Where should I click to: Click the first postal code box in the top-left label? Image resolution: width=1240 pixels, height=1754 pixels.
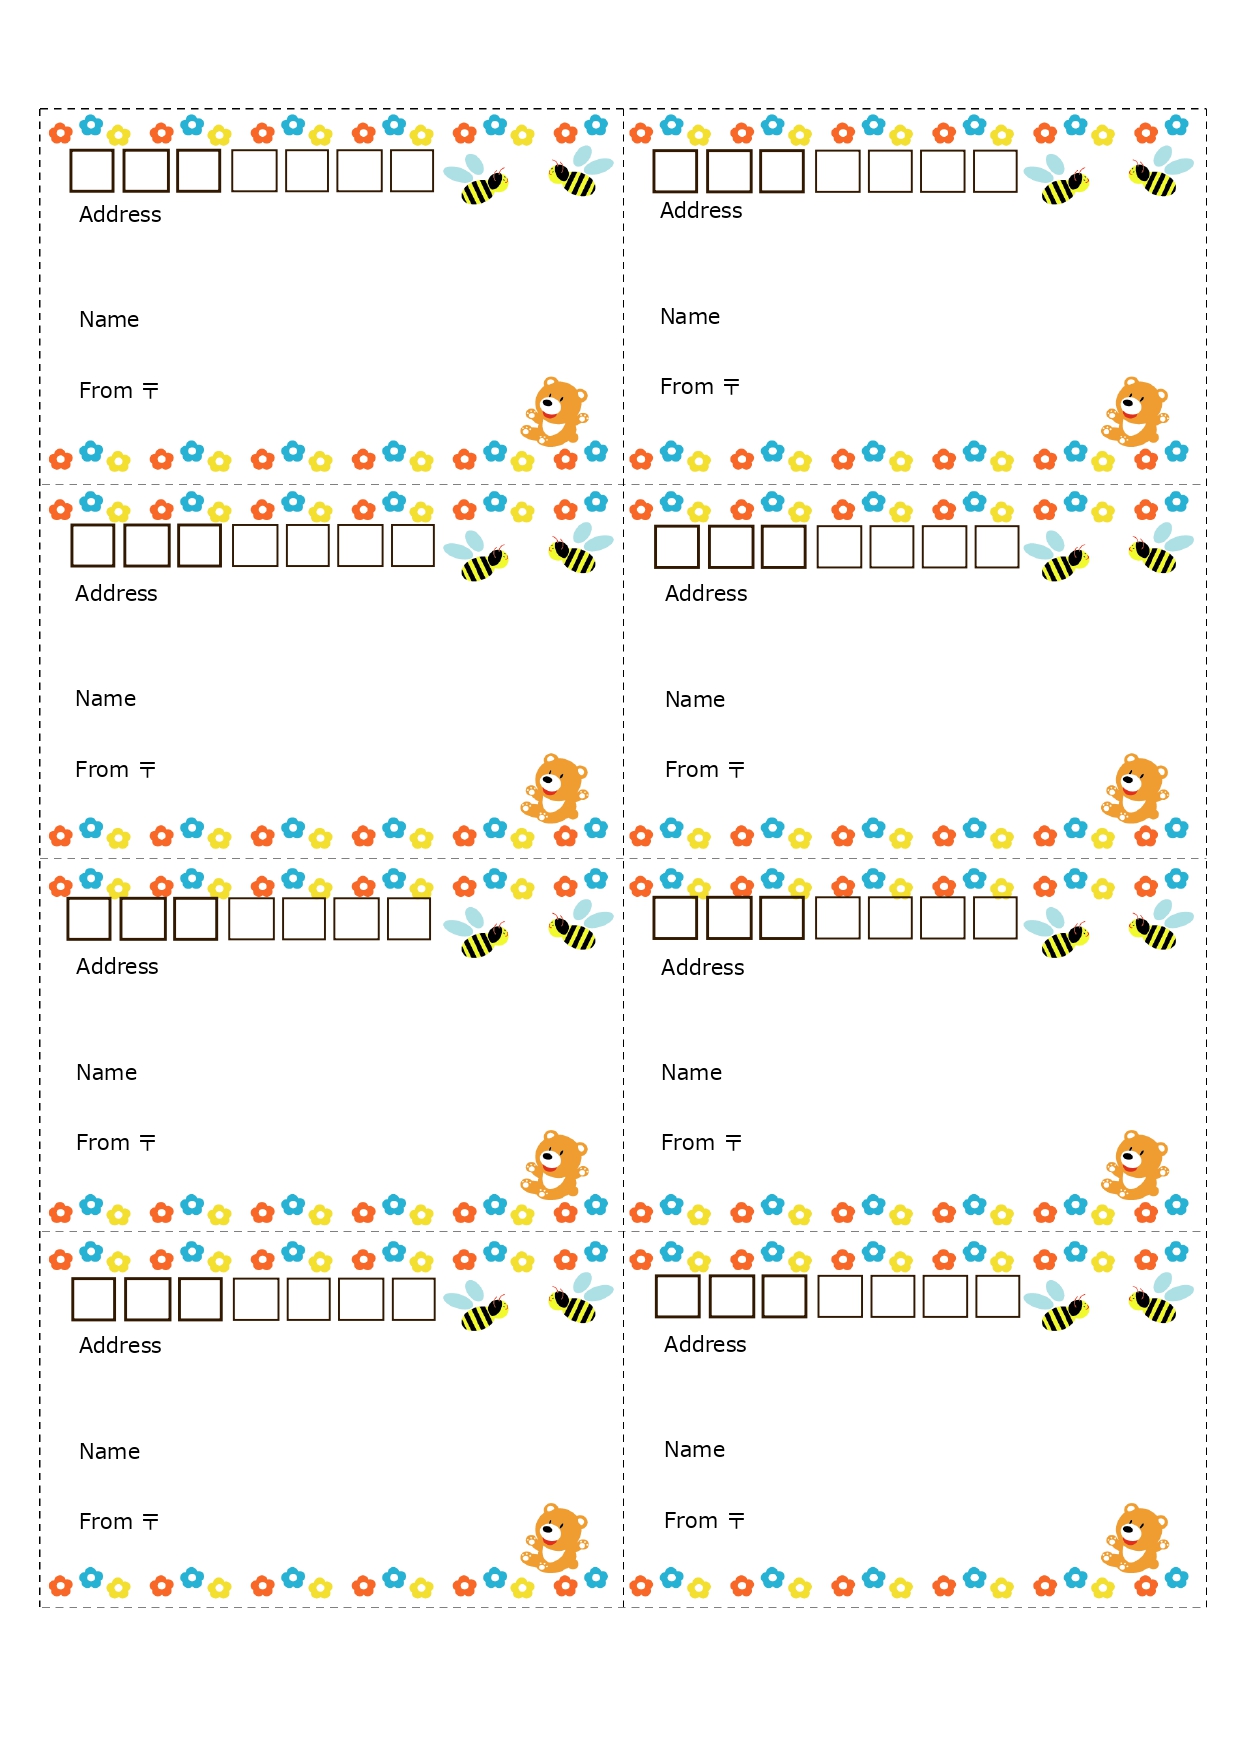tap(92, 170)
